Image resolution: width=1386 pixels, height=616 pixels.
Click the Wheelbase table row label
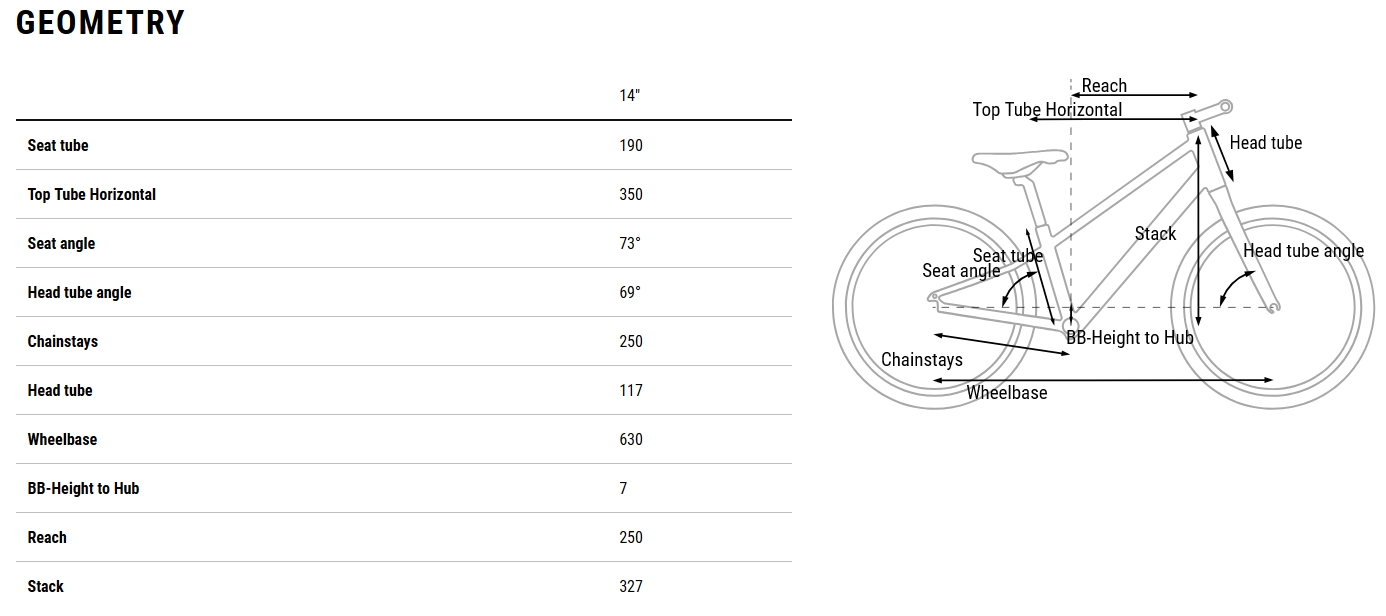coord(62,439)
